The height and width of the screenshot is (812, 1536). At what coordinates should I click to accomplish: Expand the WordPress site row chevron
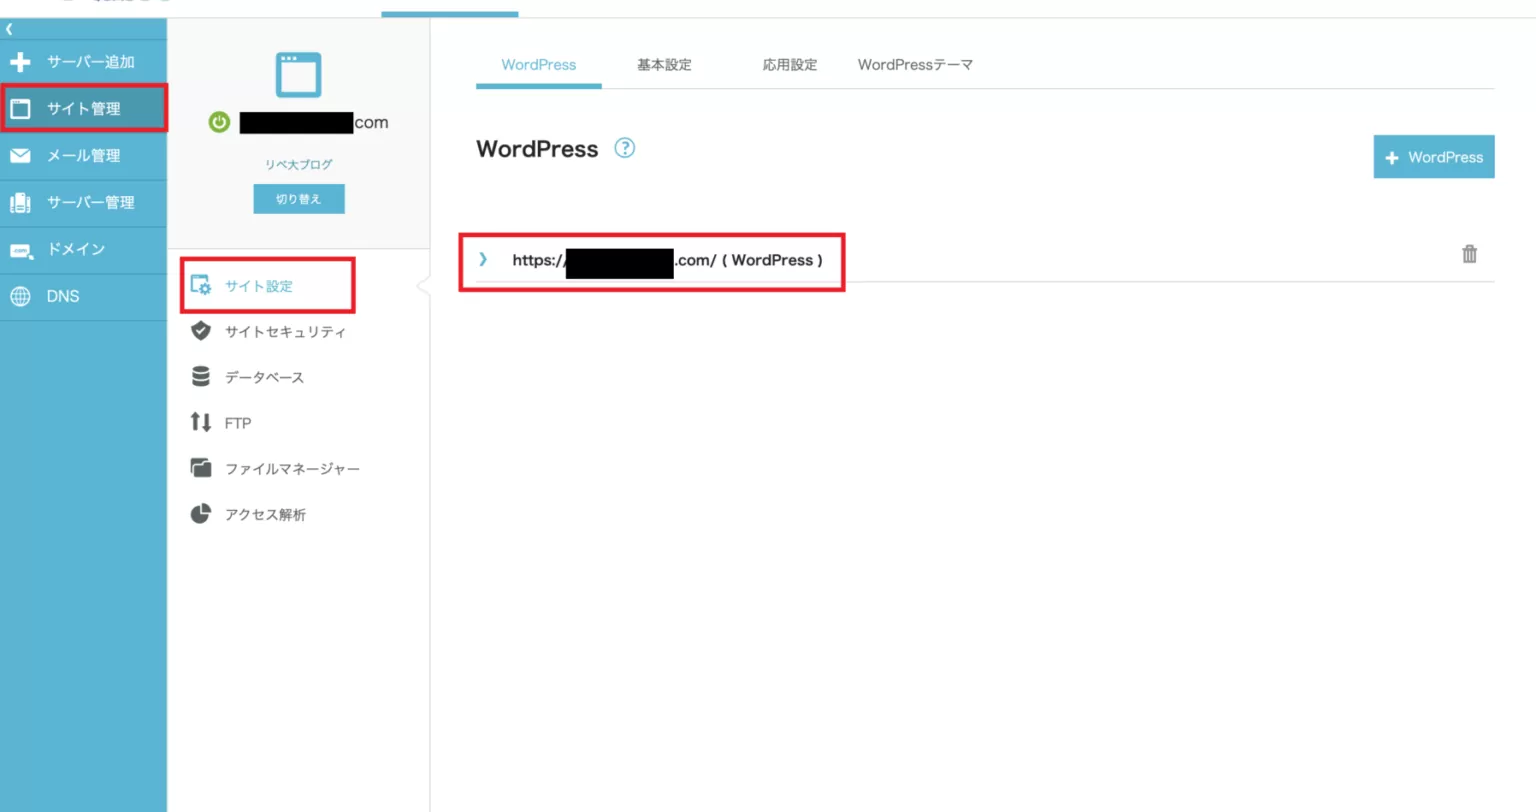[483, 260]
